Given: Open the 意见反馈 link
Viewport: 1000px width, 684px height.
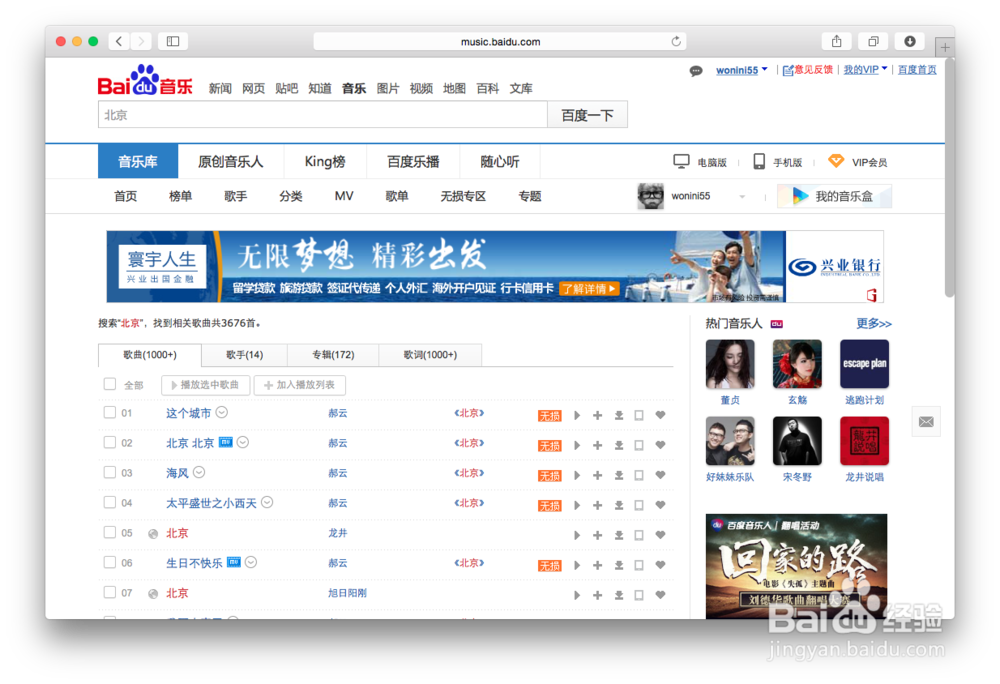Looking at the screenshot, I should coord(808,69).
